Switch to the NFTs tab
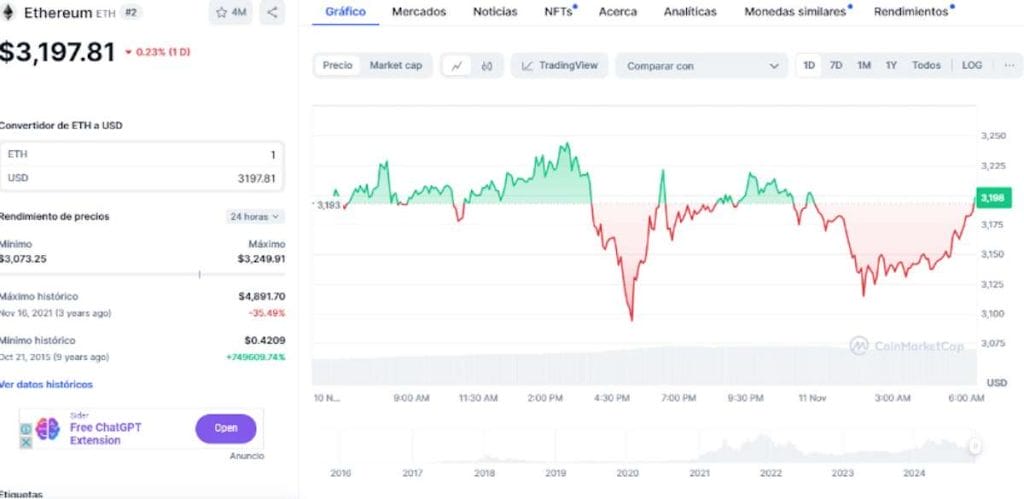This screenshot has height=499, width=1024. (x=560, y=12)
